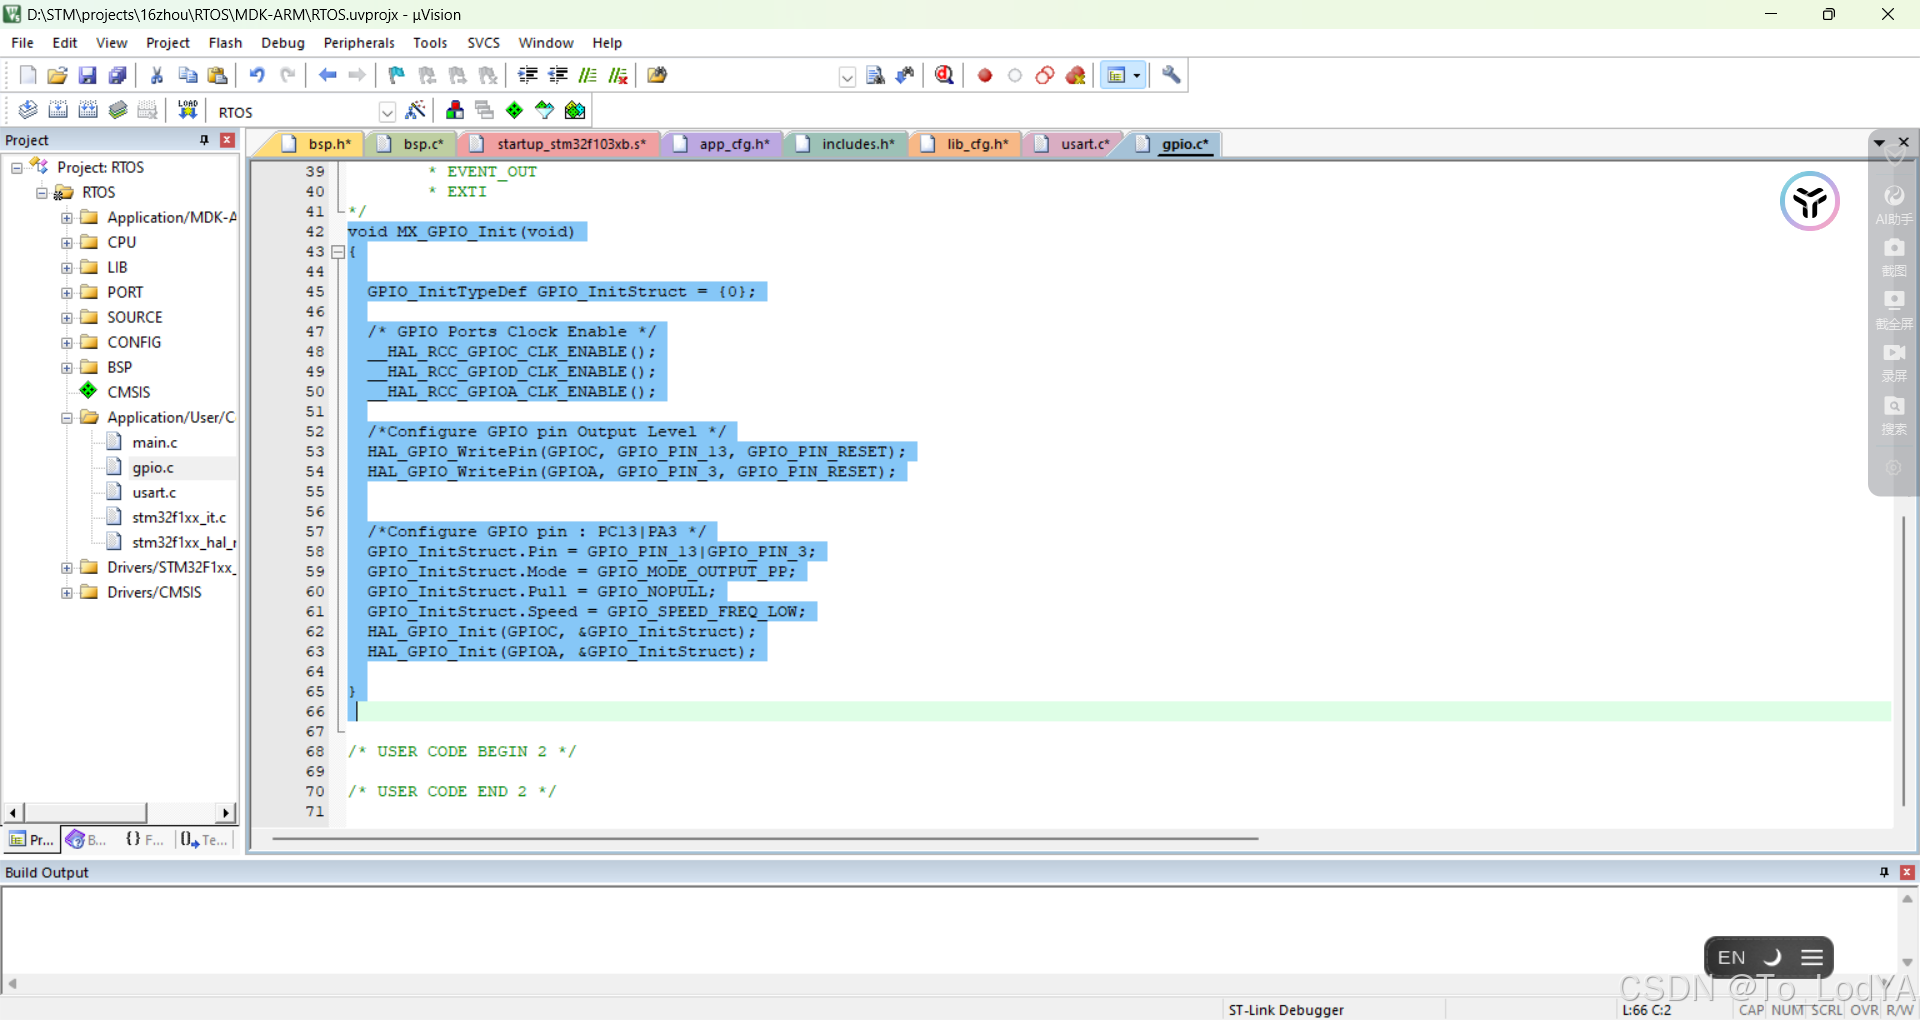
Task: Select the CMSIS component item
Action: pyautogui.click(x=128, y=392)
